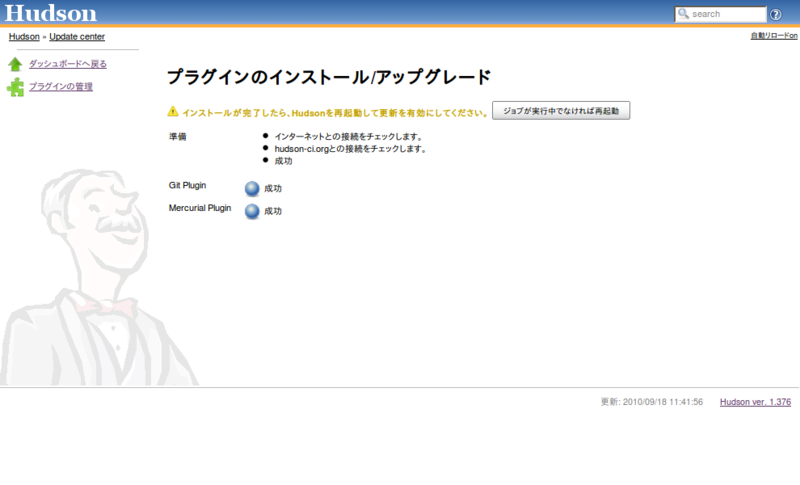Screen dimensions: 800x485
Task: Click the Hudson logo in header
Action: [x=51, y=13]
